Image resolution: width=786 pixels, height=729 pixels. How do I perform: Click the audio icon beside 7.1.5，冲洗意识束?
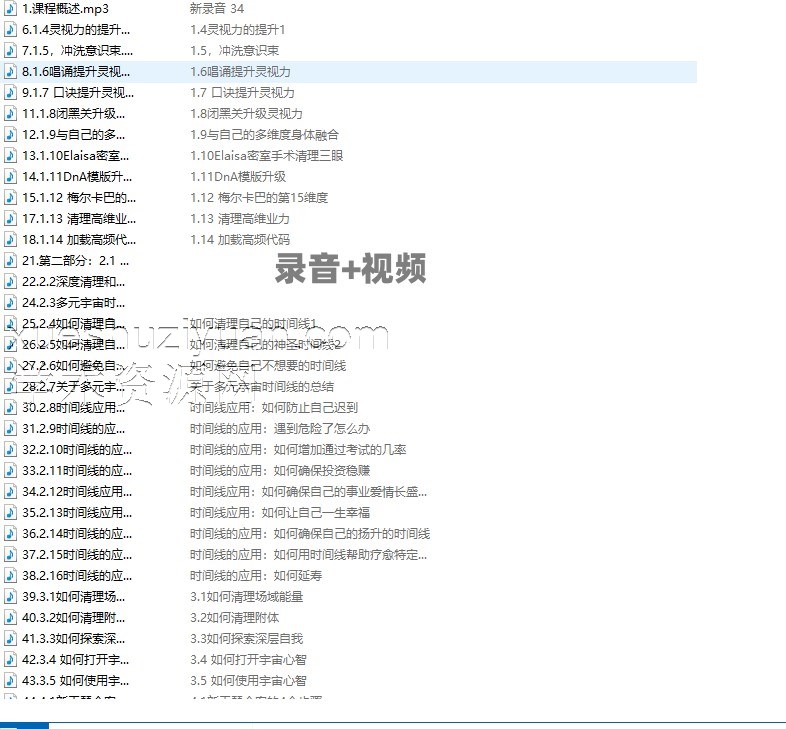click(10, 51)
